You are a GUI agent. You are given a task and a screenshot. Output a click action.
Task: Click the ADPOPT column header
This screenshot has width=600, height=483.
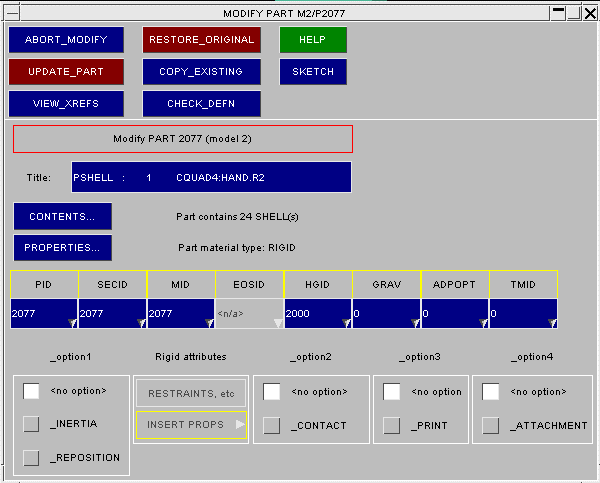455,284
